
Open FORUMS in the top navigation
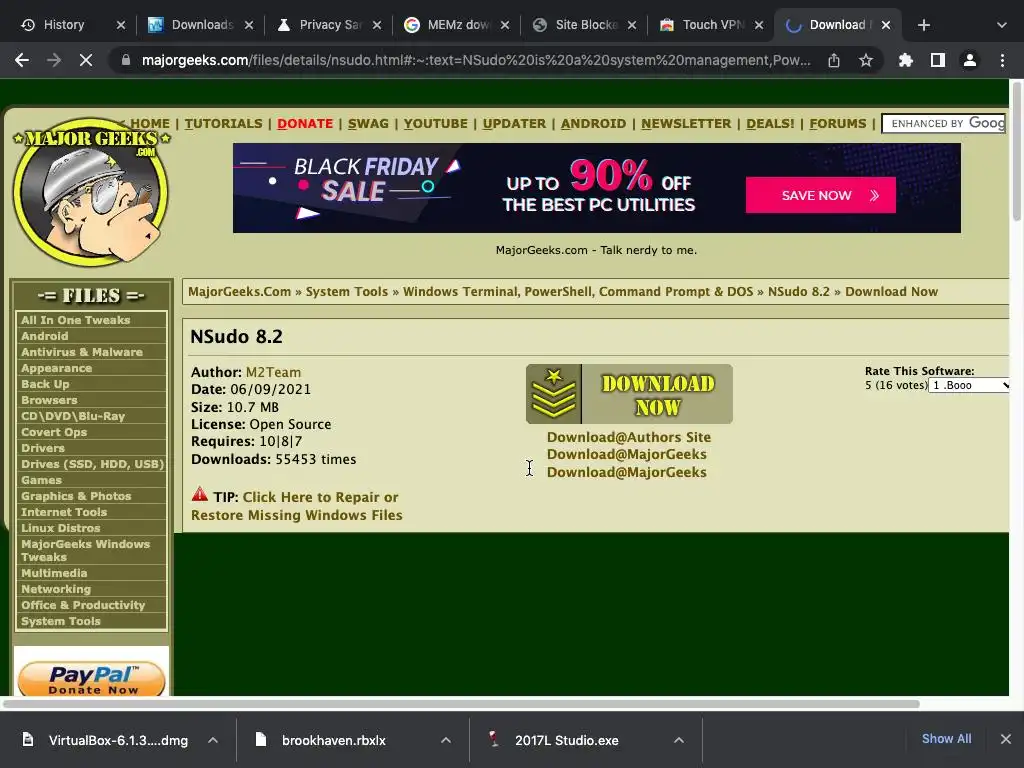(x=838, y=123)
